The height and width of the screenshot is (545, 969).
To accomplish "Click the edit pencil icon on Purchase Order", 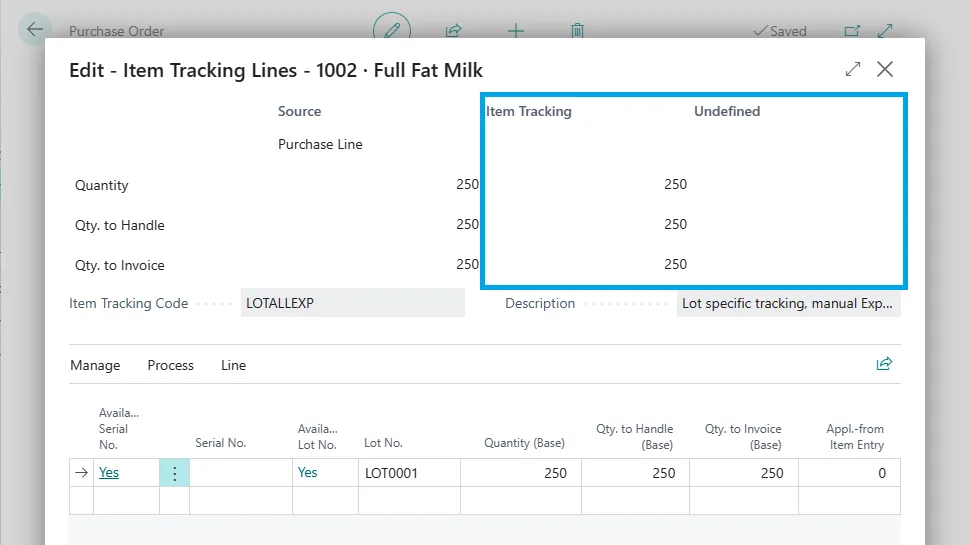I will (392, 30).
